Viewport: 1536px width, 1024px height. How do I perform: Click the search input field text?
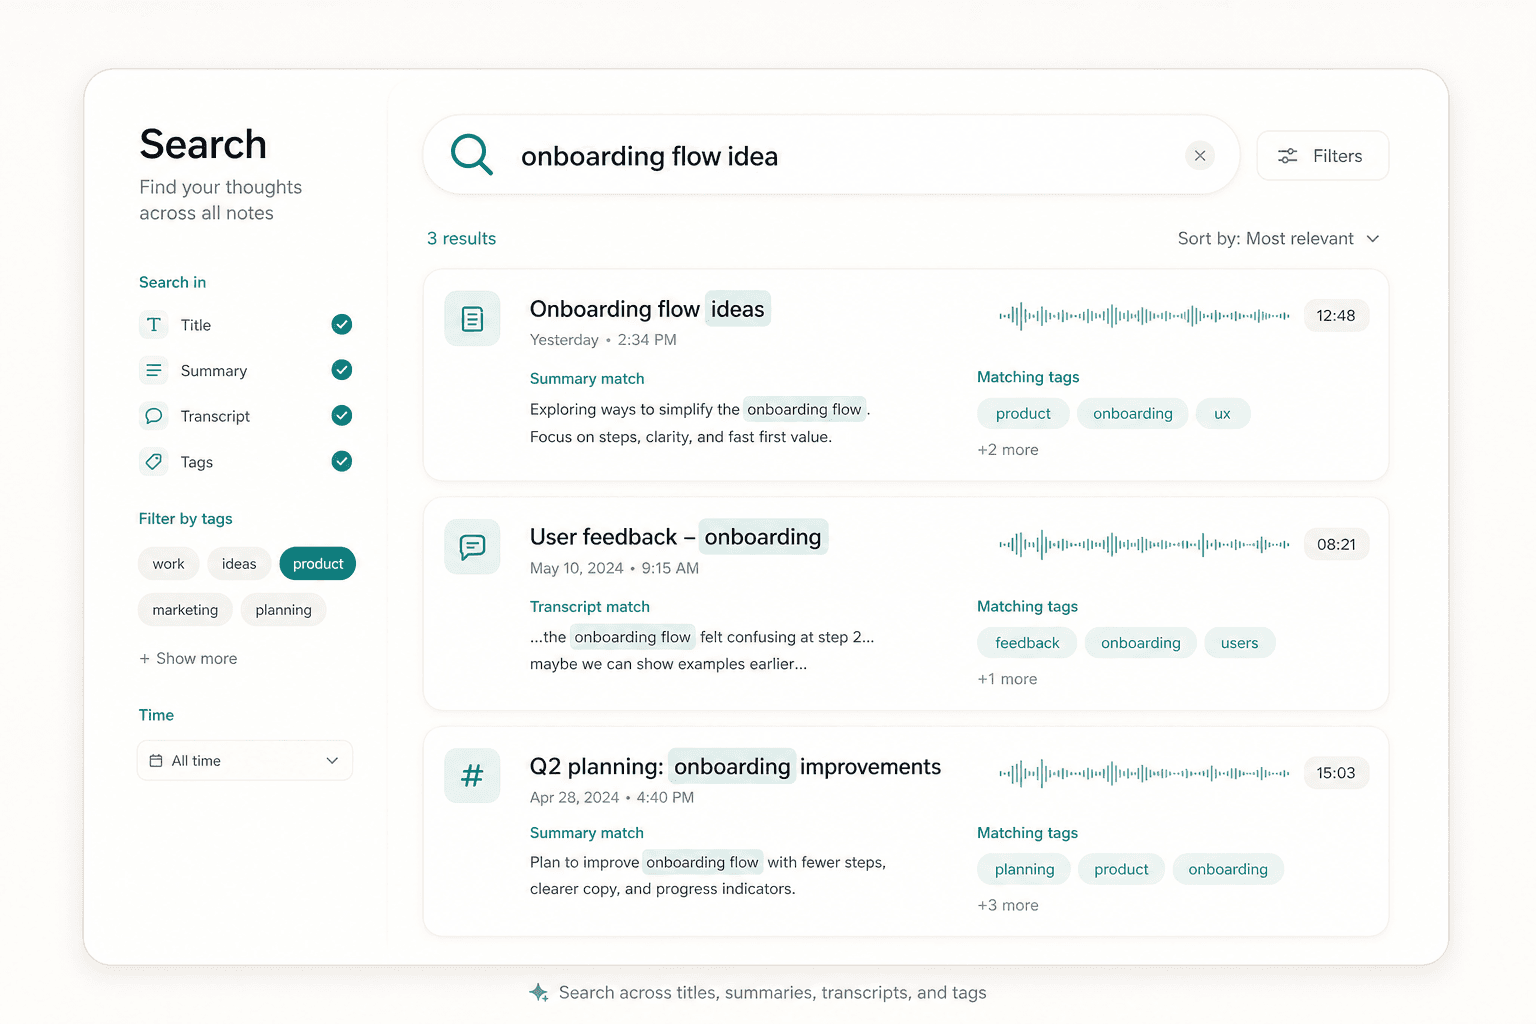pyautogui.click(x=649, y=156)
